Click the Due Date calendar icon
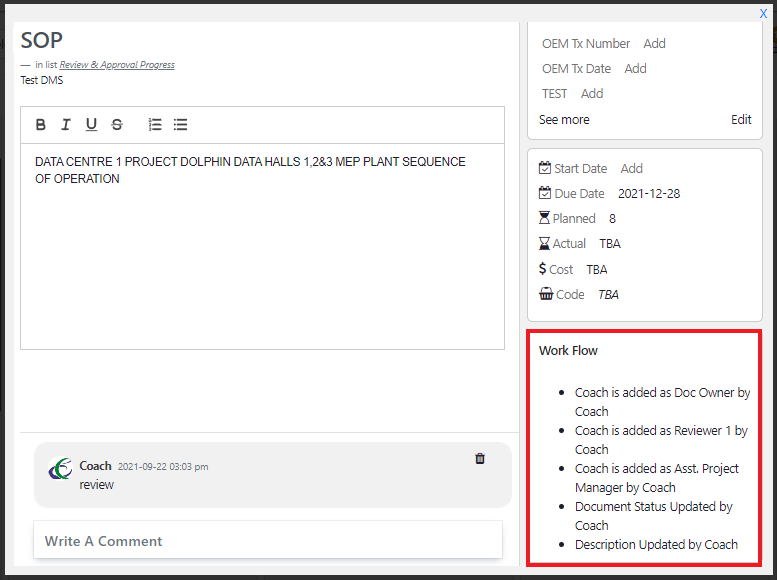The image size is (777, 580). pos(545,193)
